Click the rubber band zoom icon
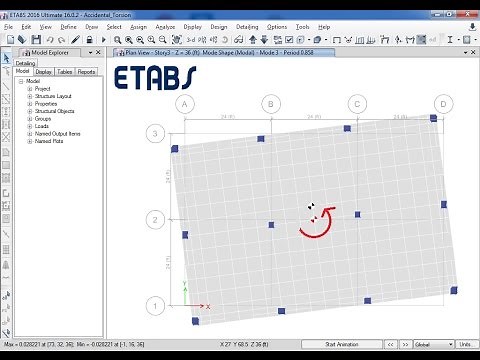This screenshot has width=480, height=360. click(x=117, y=40)
